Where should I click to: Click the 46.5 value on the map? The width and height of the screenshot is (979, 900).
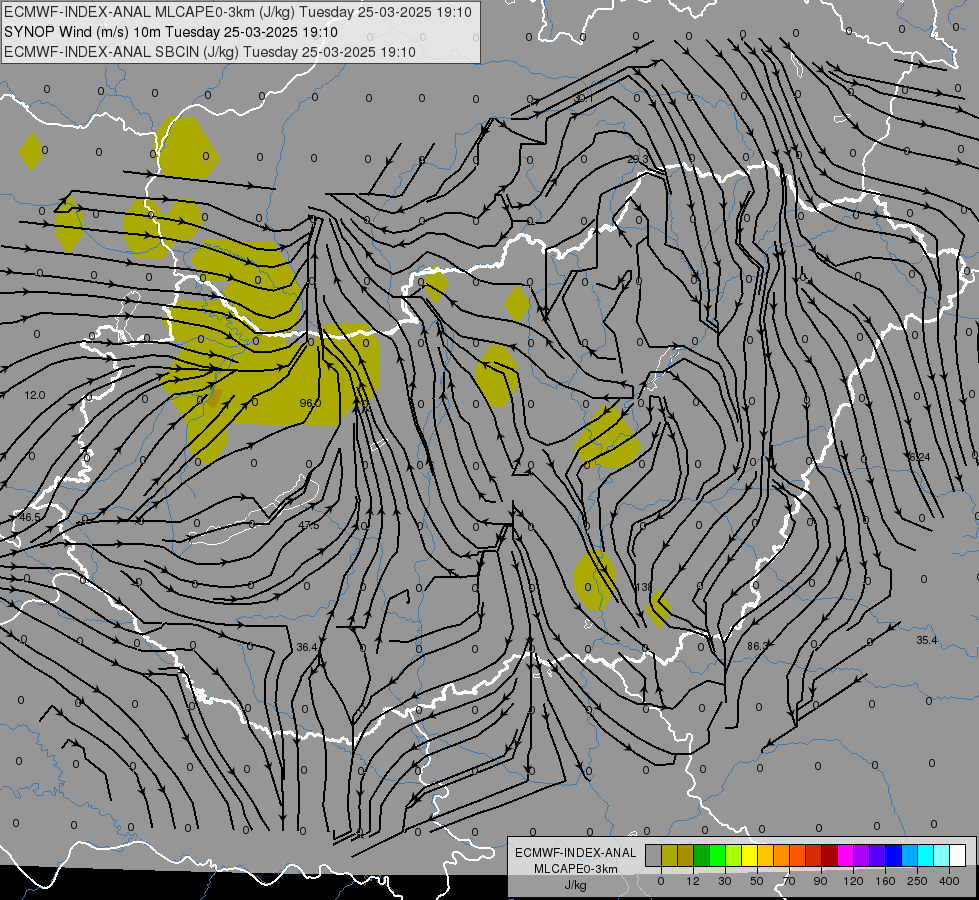click(29, 517)
